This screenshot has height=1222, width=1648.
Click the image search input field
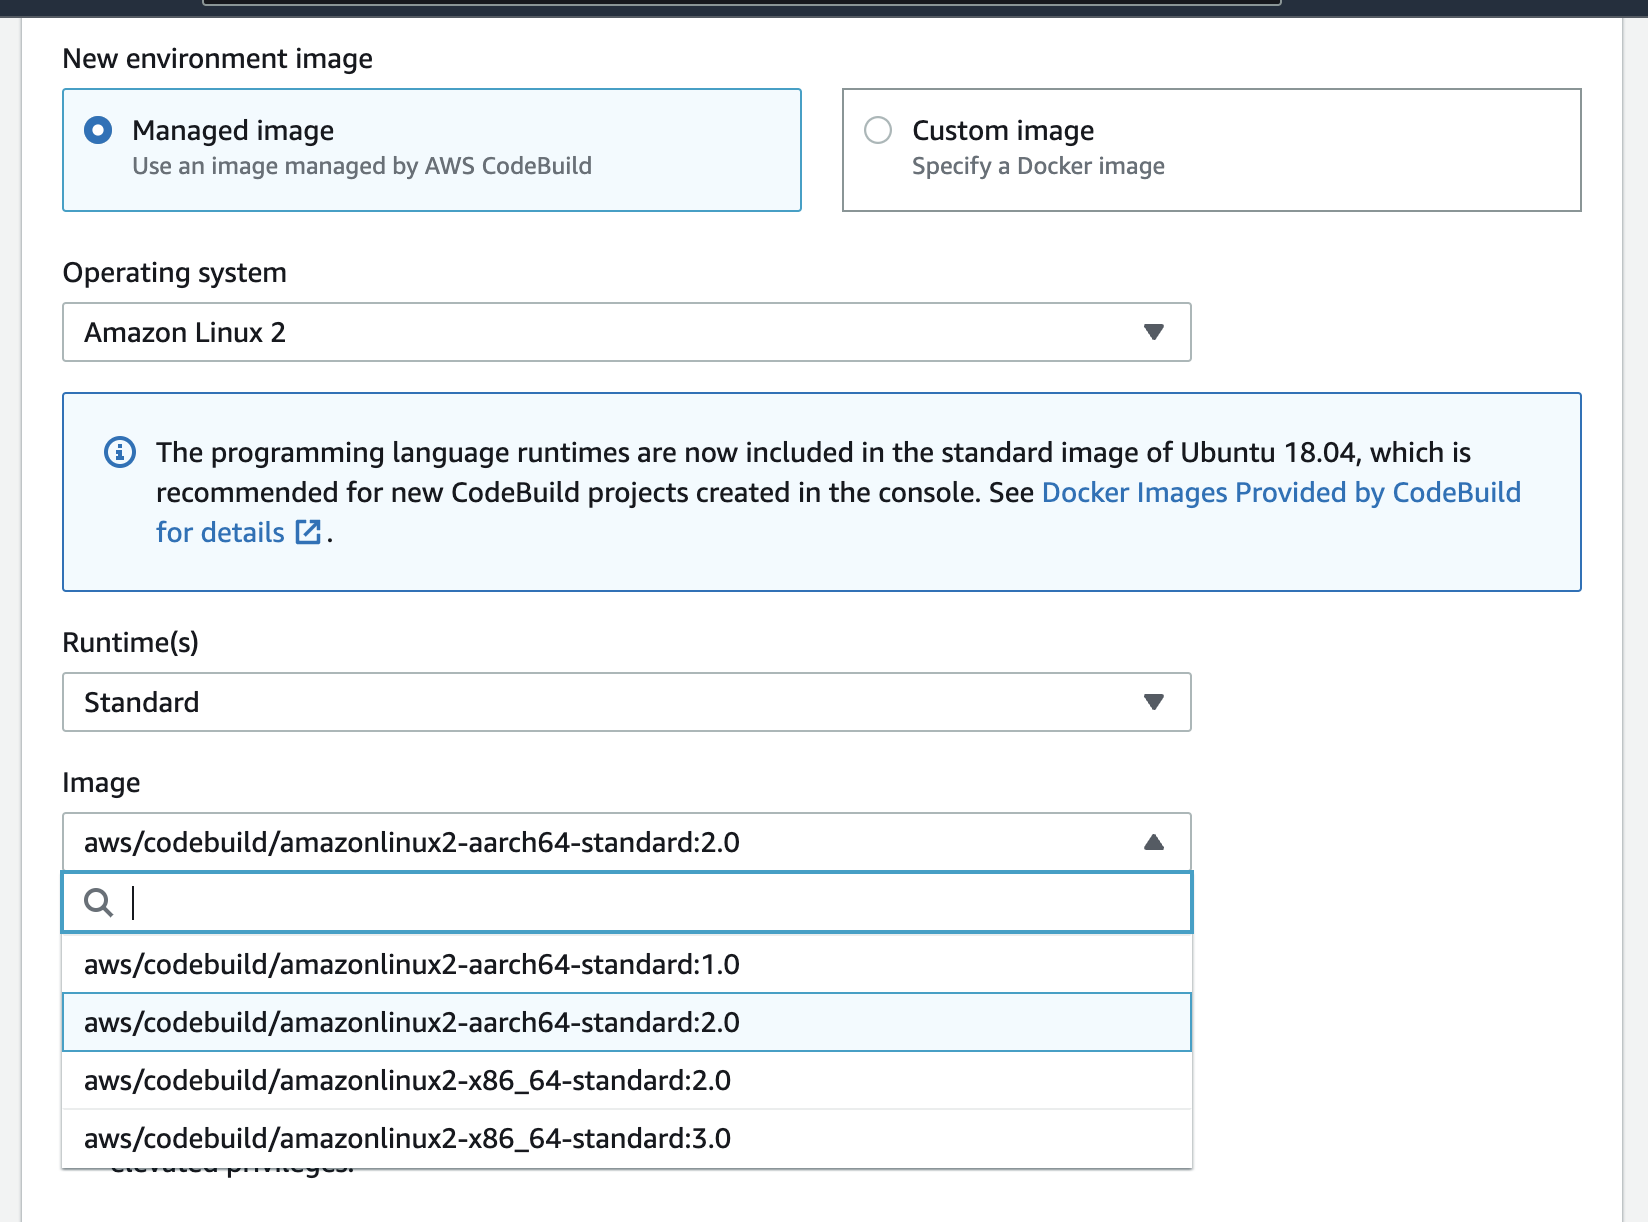tap(626, 902)
